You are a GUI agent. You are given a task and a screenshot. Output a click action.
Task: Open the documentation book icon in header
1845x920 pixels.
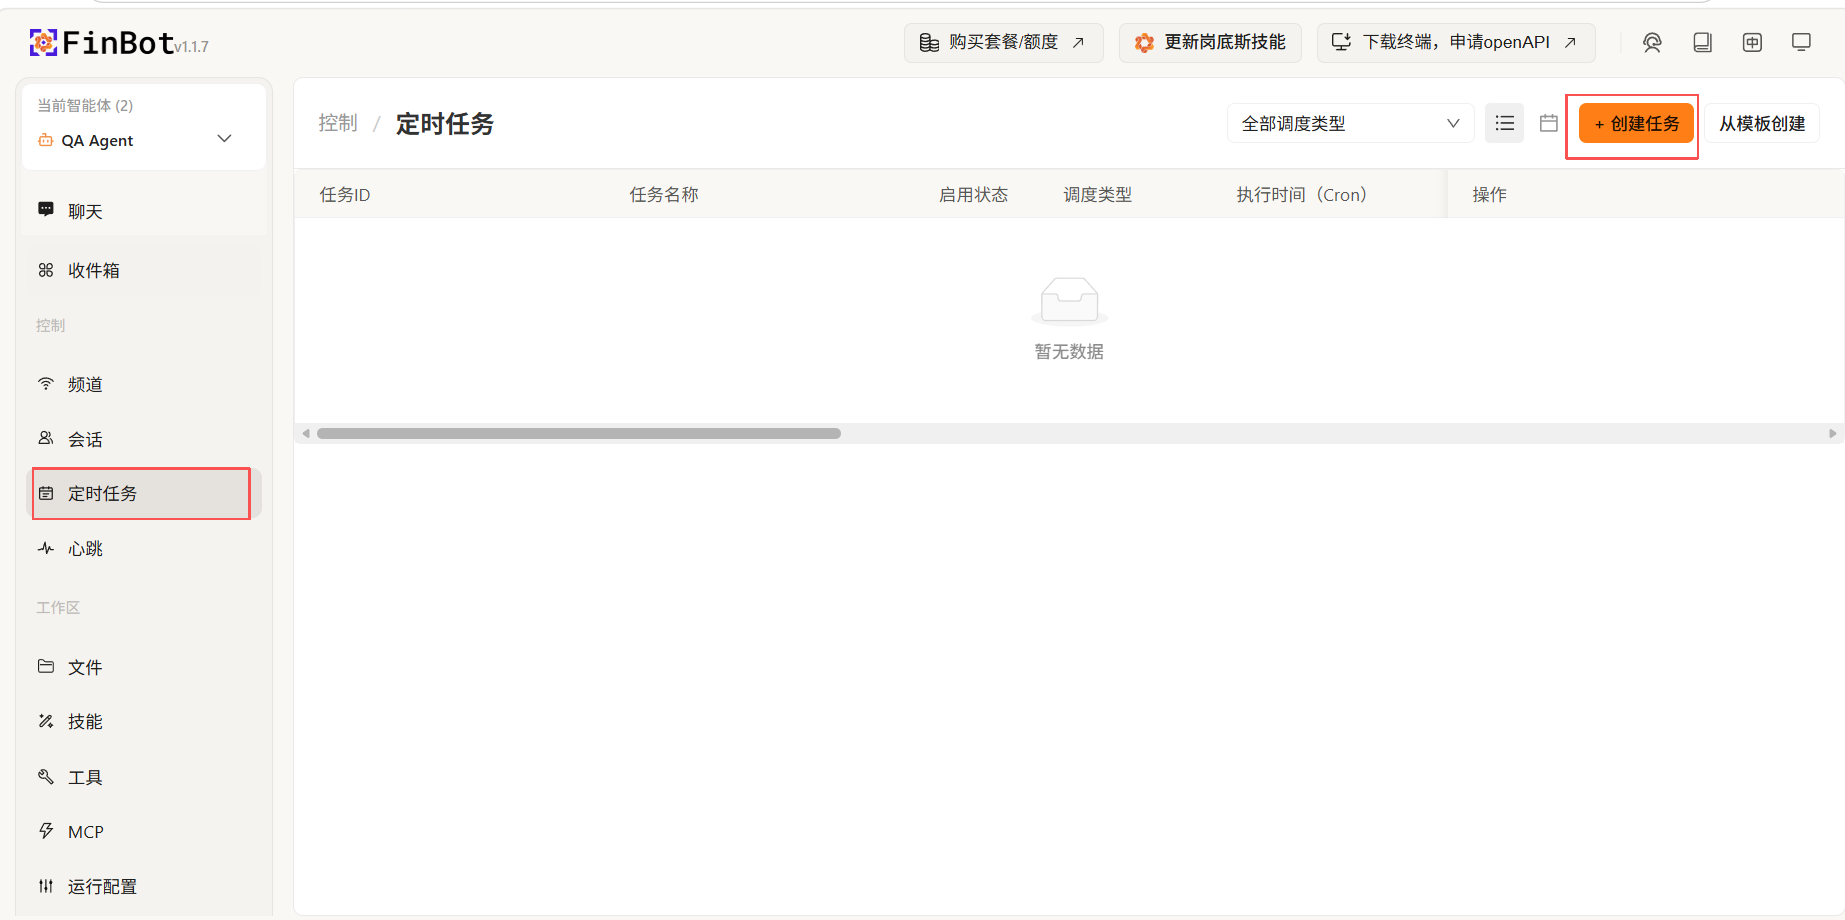[x=1702, y=42]
